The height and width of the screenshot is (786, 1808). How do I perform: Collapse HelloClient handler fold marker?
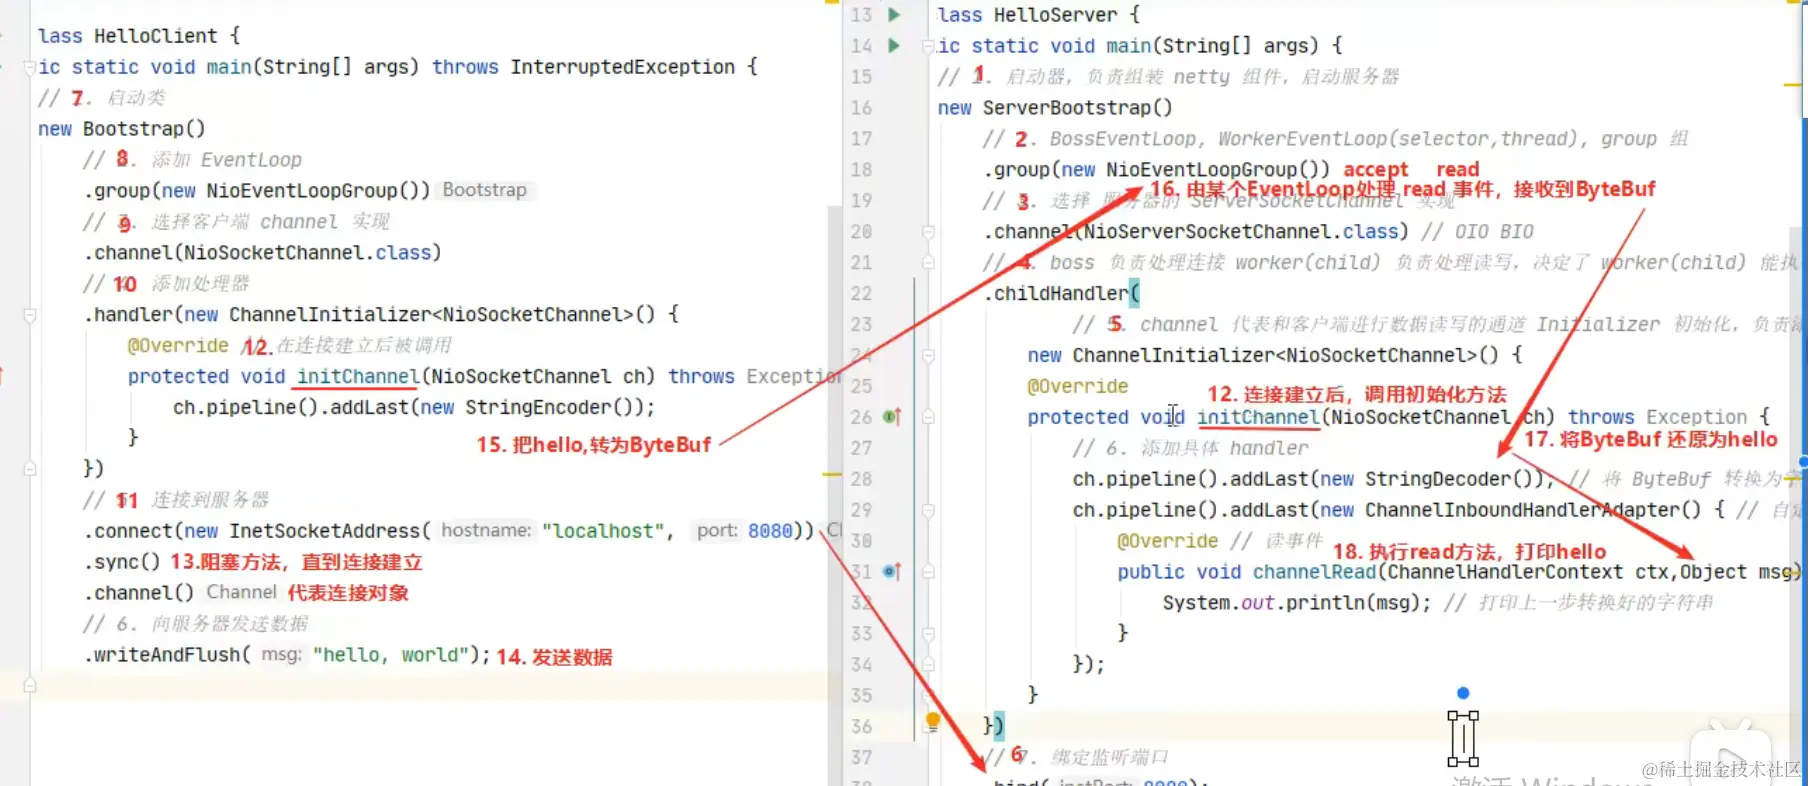pyautogui.click(x=30, y=315)
